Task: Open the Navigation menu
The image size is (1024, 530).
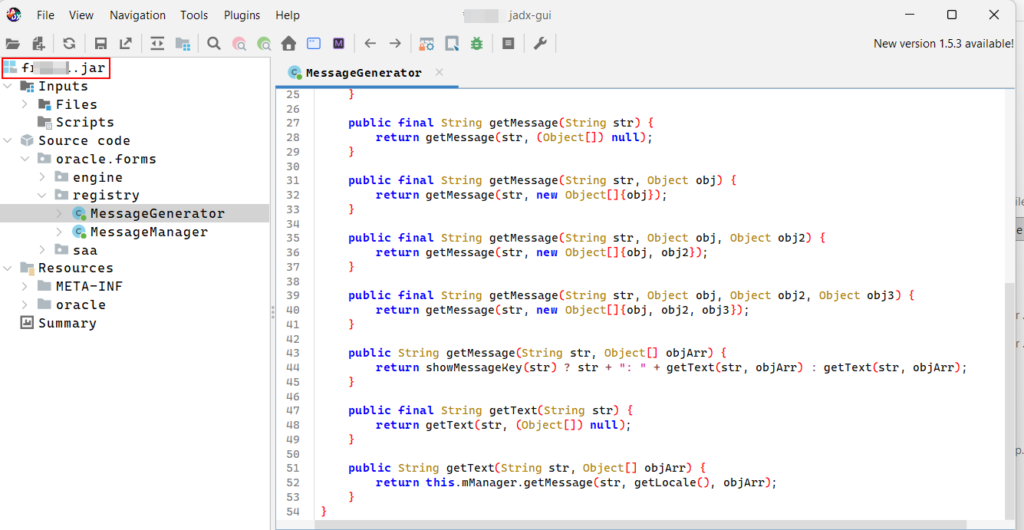Action: tap(137, 15)
